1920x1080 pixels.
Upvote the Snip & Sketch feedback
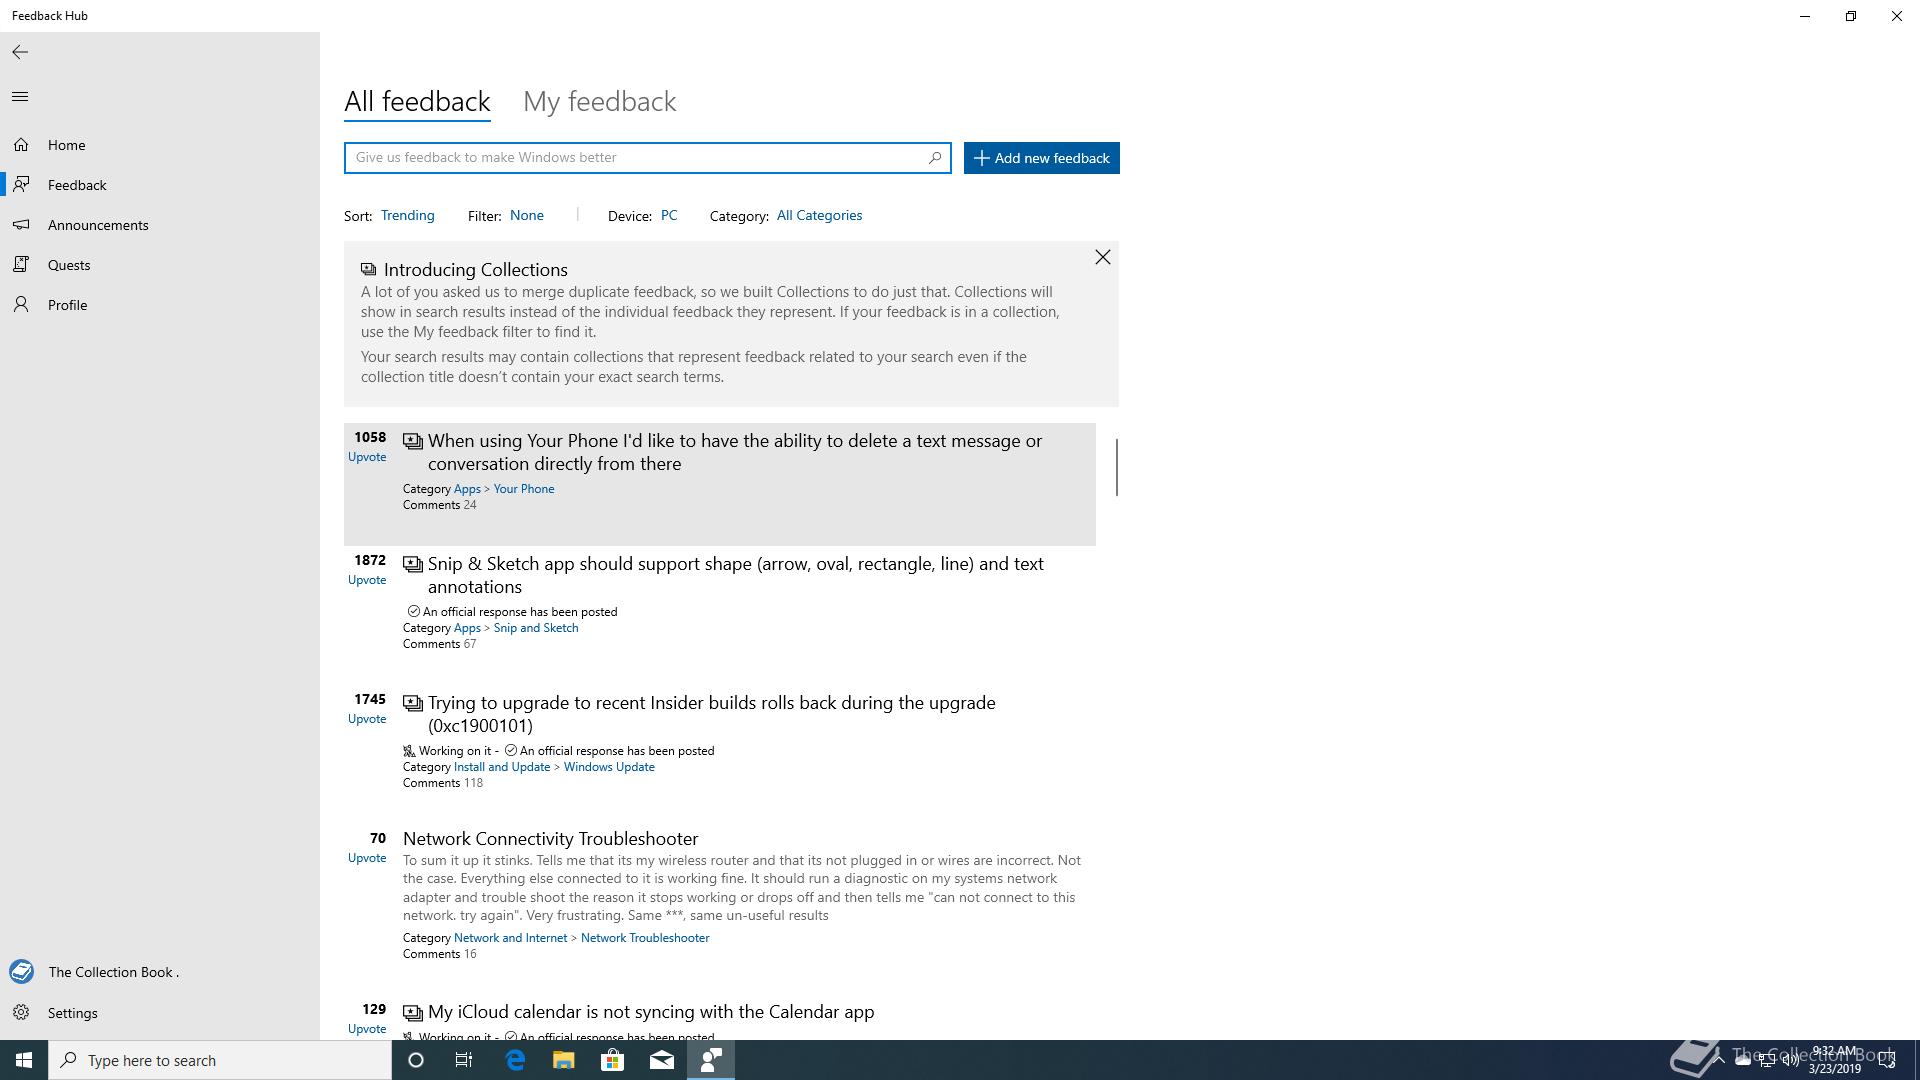pos(367,580)
